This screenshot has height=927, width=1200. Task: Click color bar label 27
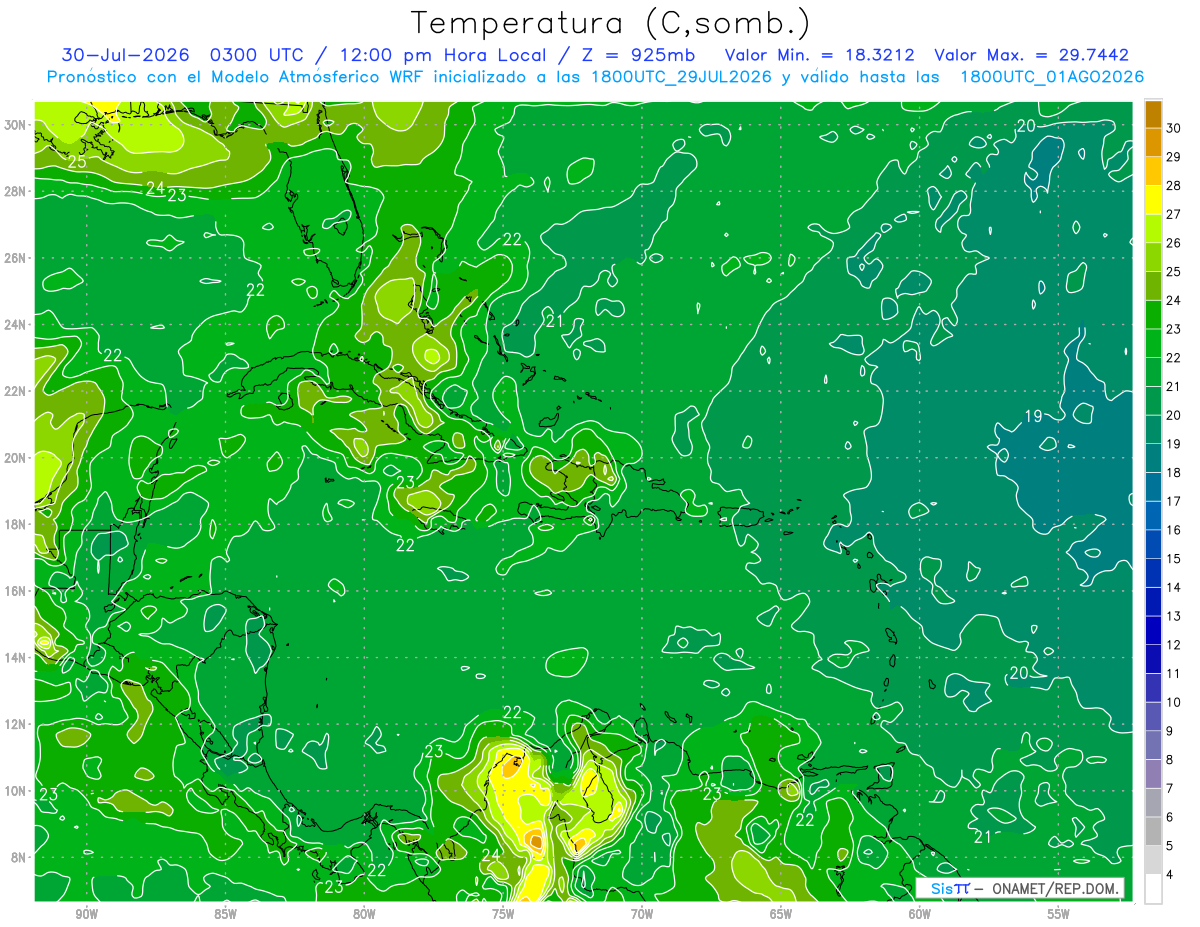click(x=1173, y=214)
